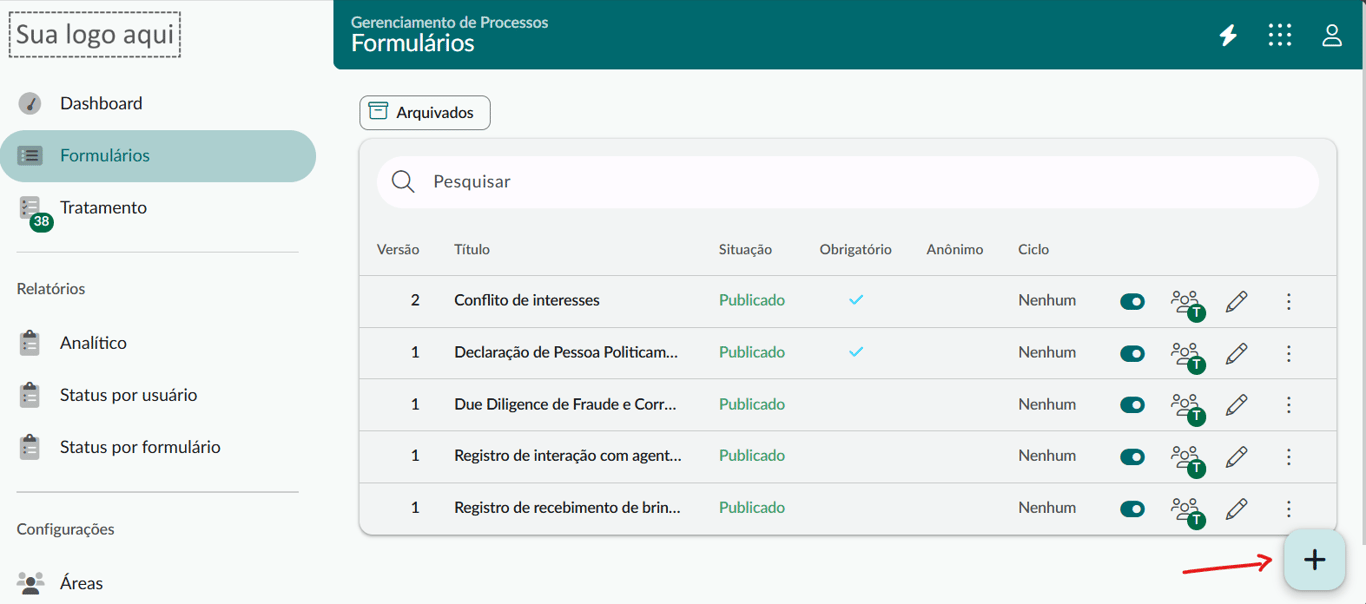1366x604 pixels.
Task: Click the Obrigatório checkmark for Conflito de interesses
Action: point(856,300)
